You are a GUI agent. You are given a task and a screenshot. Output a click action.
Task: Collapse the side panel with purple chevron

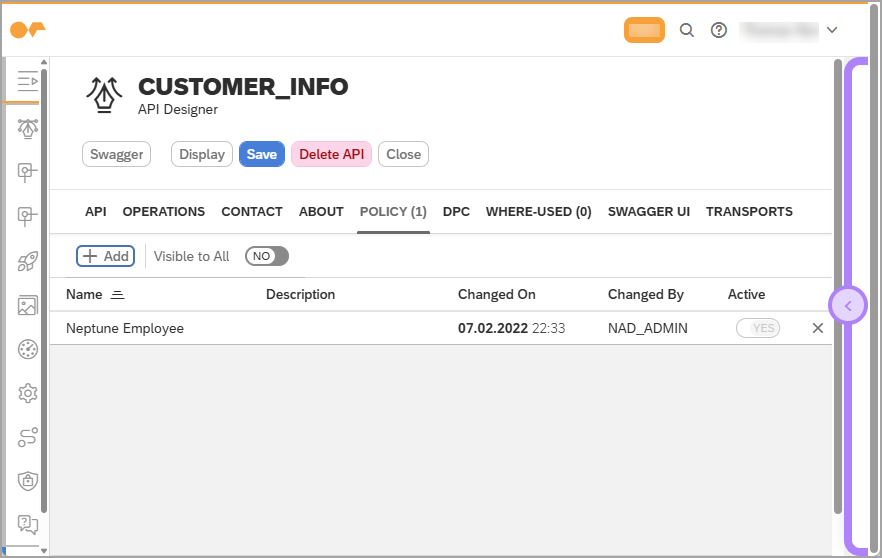[848, 306]
